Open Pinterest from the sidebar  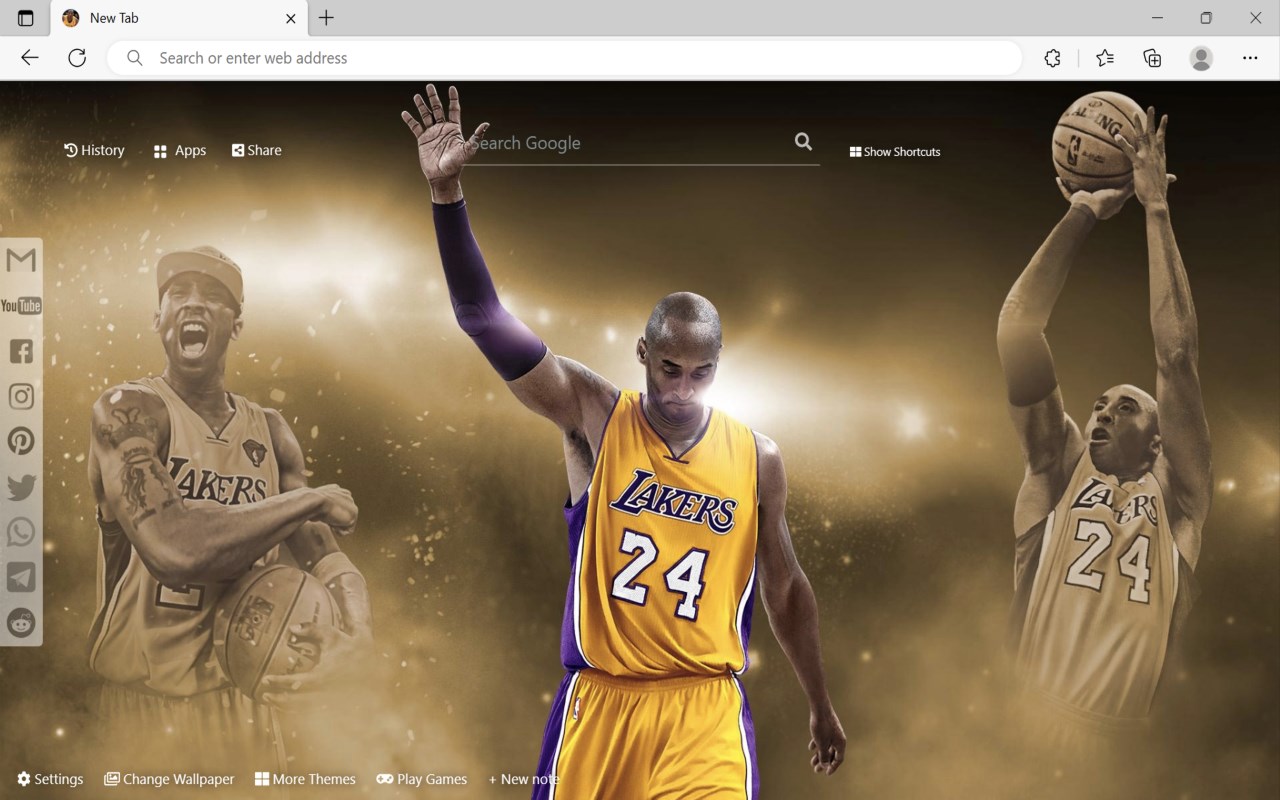[x=21, y=441]
